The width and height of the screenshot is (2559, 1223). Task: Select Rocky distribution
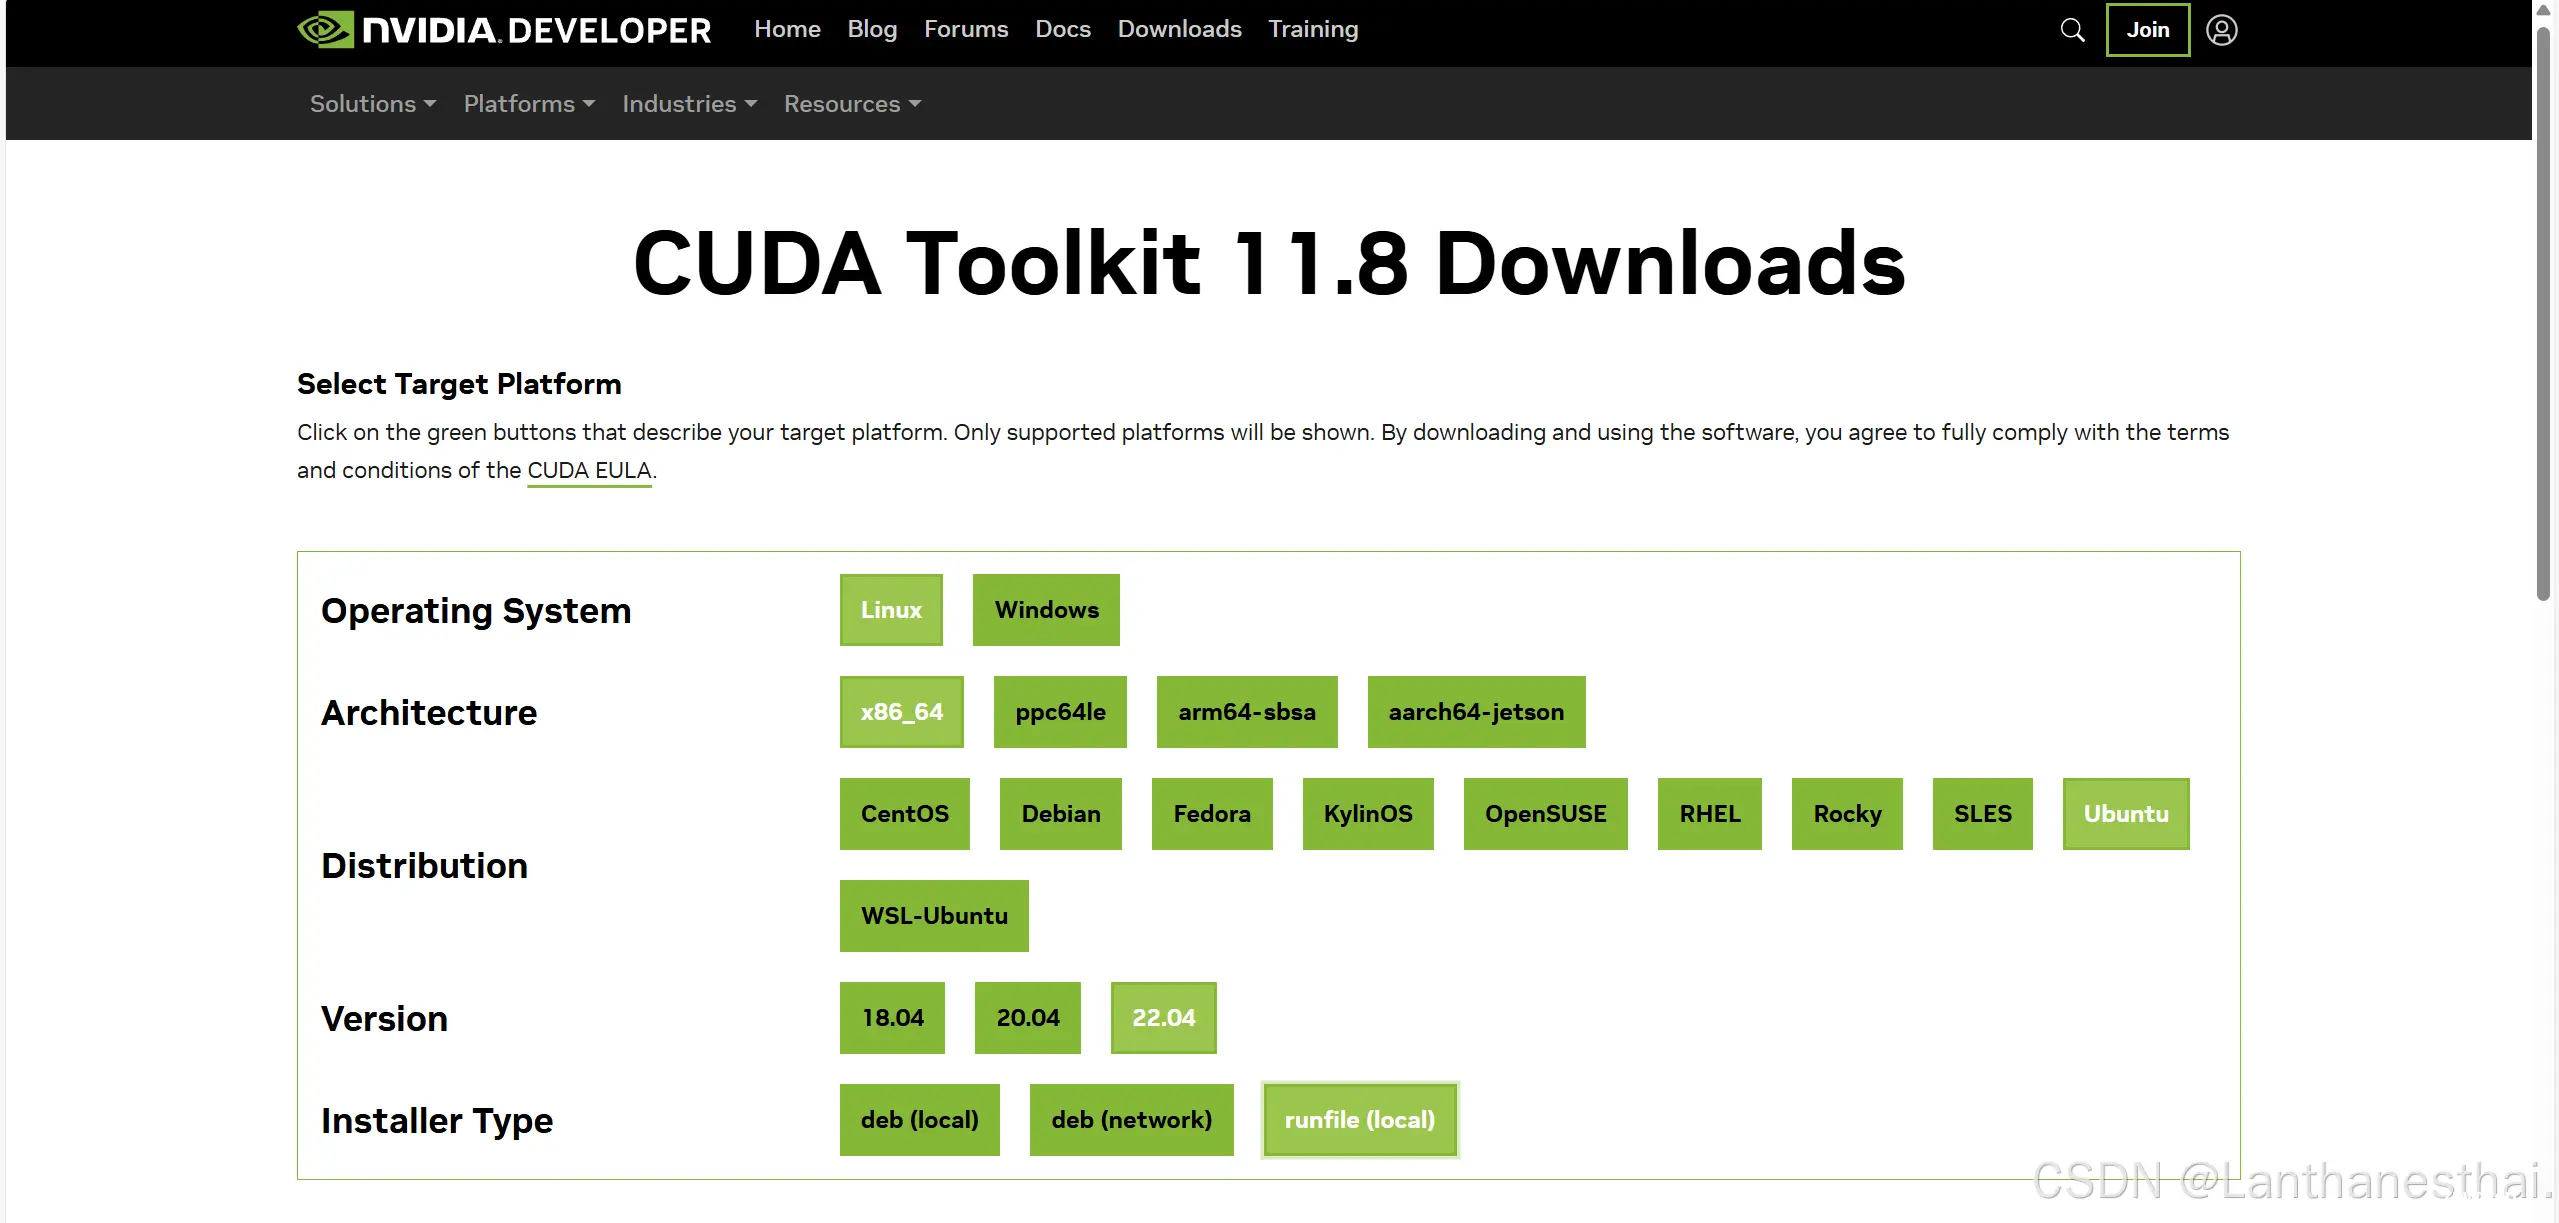click(x=1847, y=814)
